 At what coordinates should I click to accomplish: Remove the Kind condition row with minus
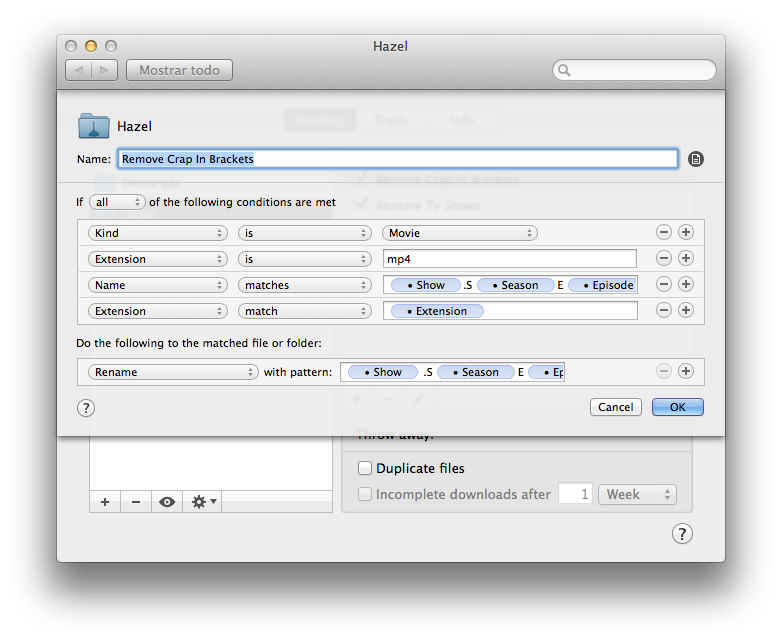click(663, 232)
